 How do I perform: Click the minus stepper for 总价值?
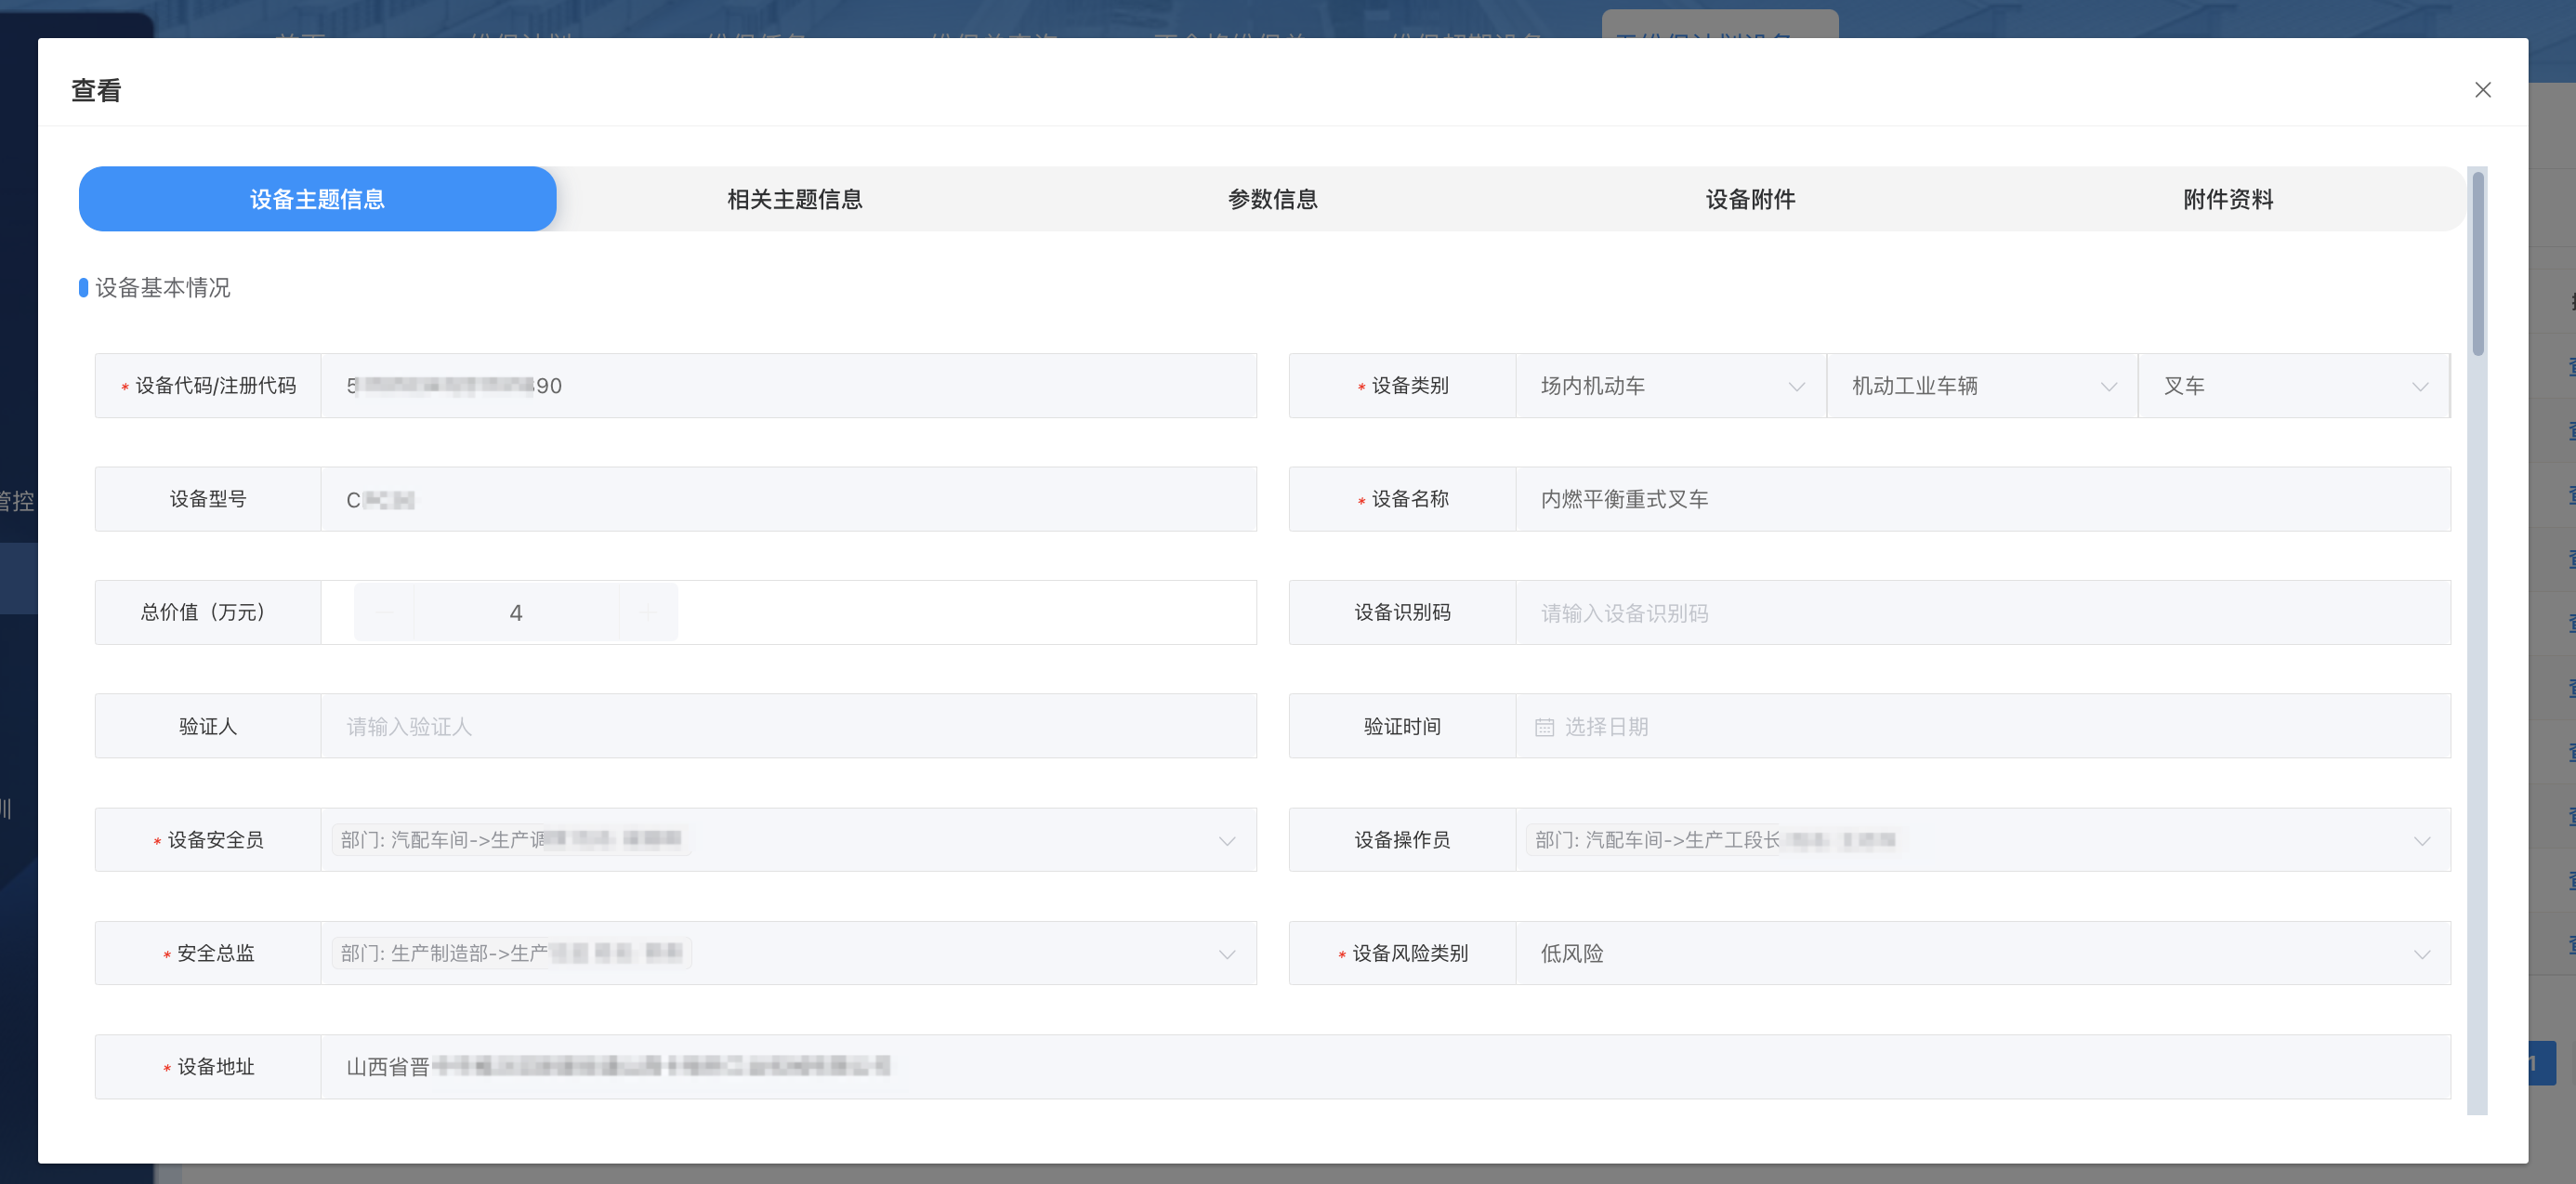384,612
